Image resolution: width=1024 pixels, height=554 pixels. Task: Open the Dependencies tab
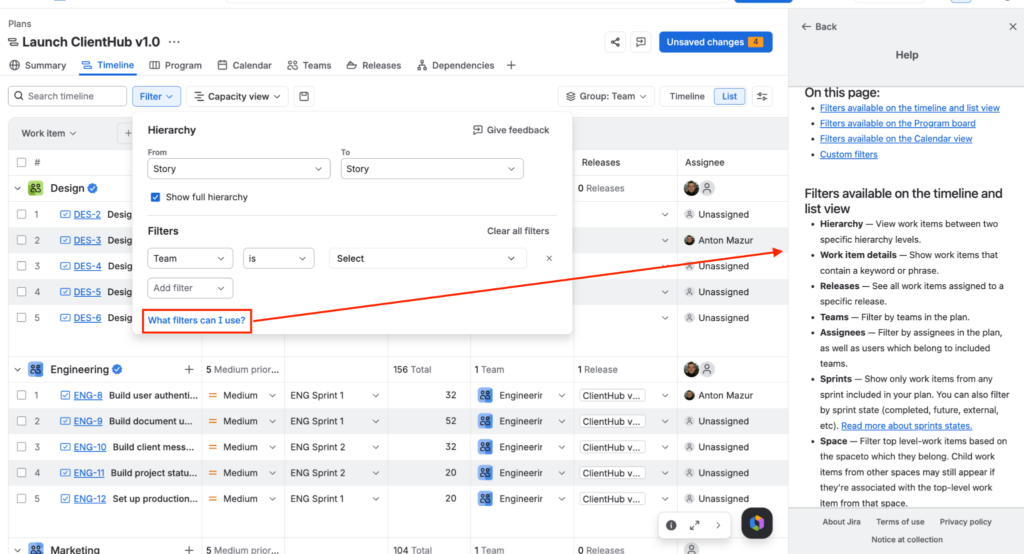(x=456, y=65)
